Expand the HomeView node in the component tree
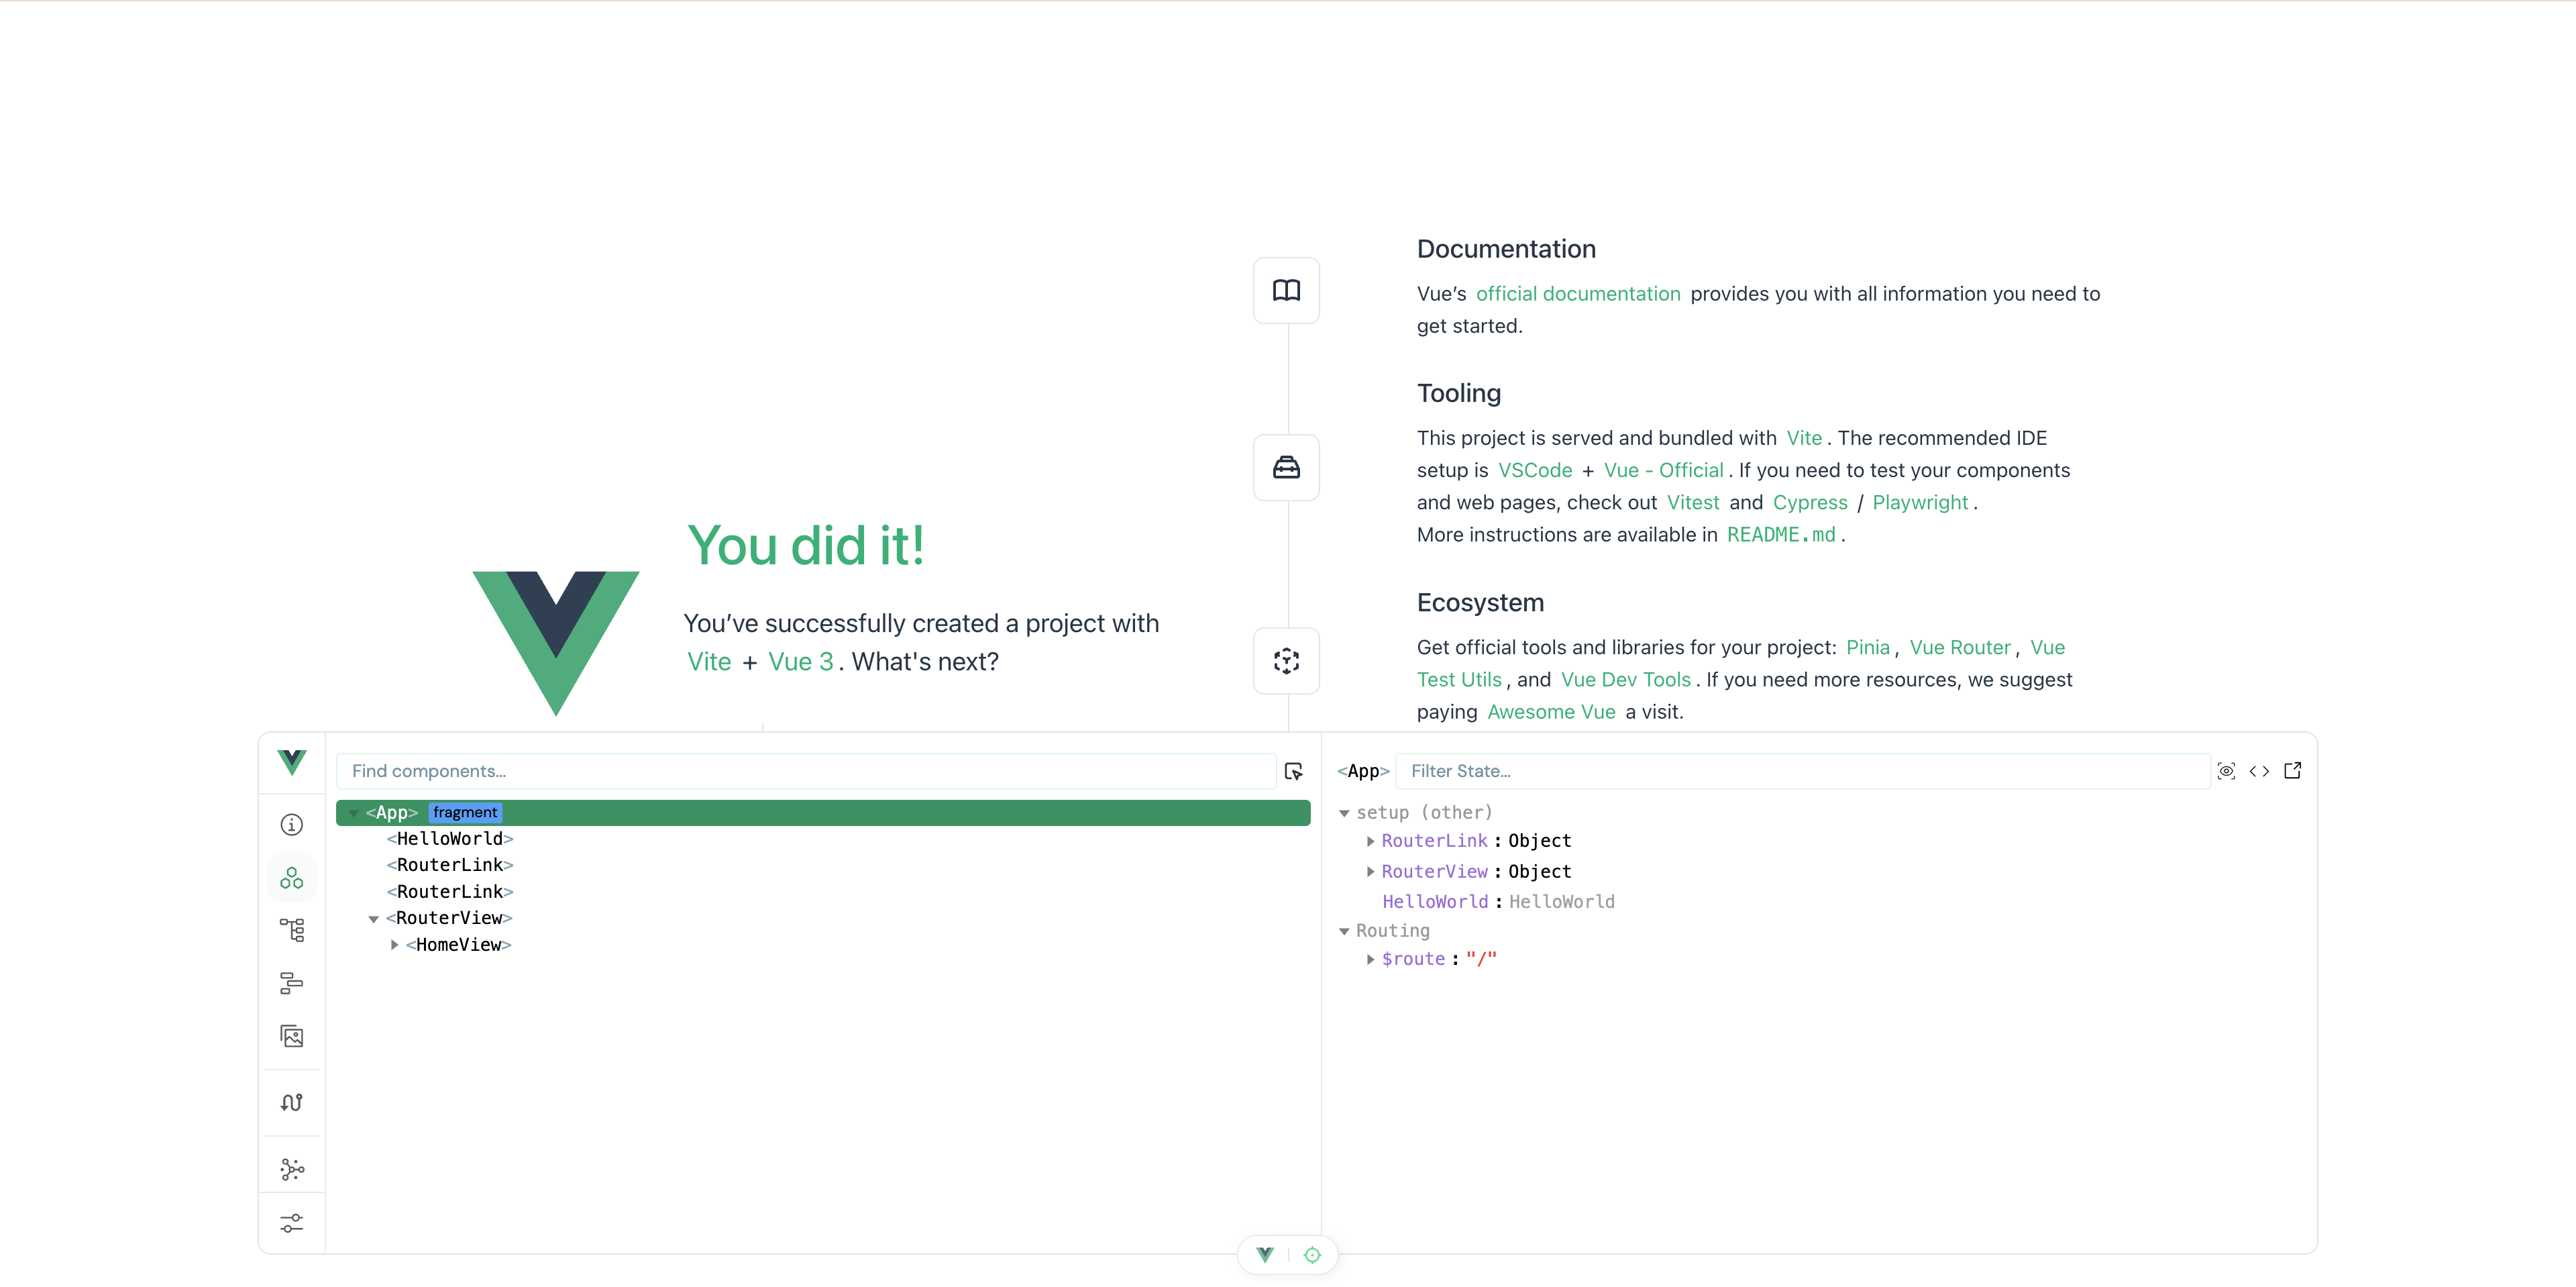Screen dimensions: 2576x1287 394,944
